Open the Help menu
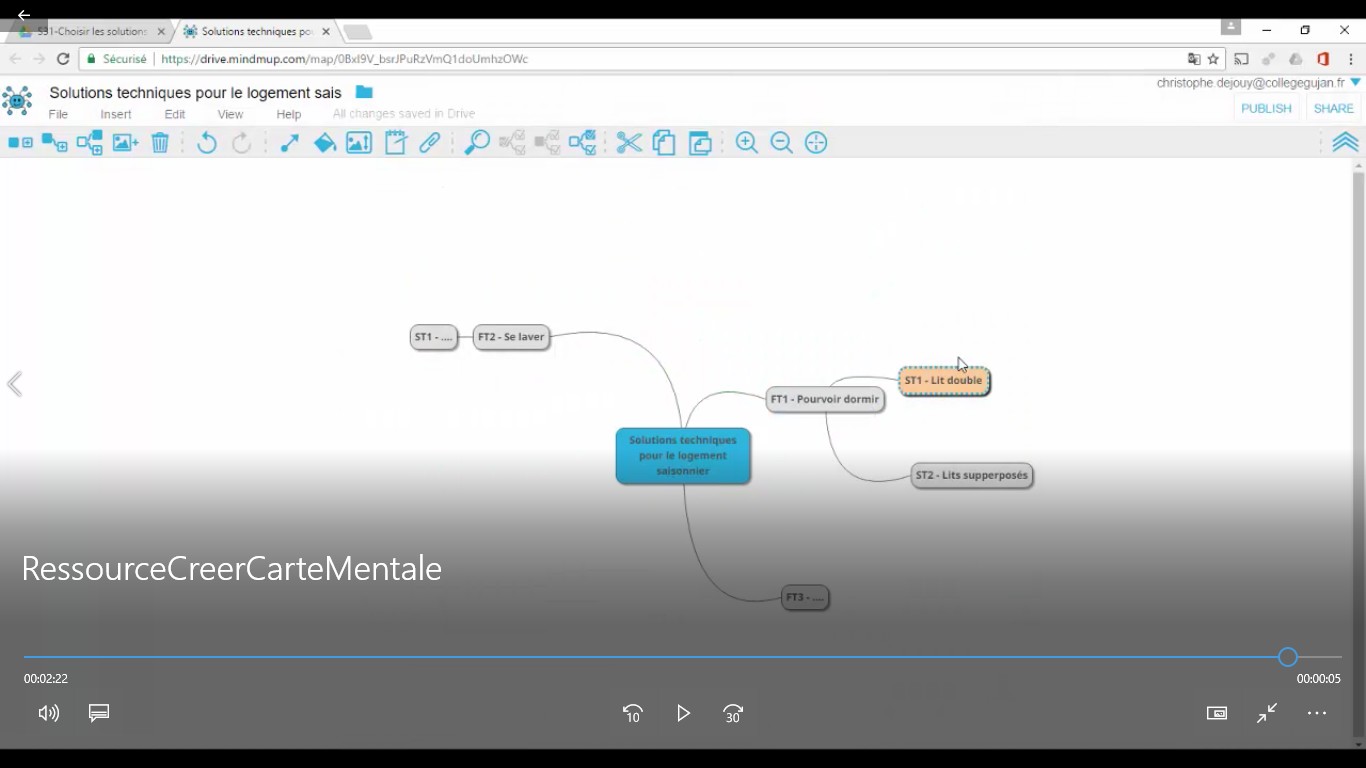 point(289,114)
